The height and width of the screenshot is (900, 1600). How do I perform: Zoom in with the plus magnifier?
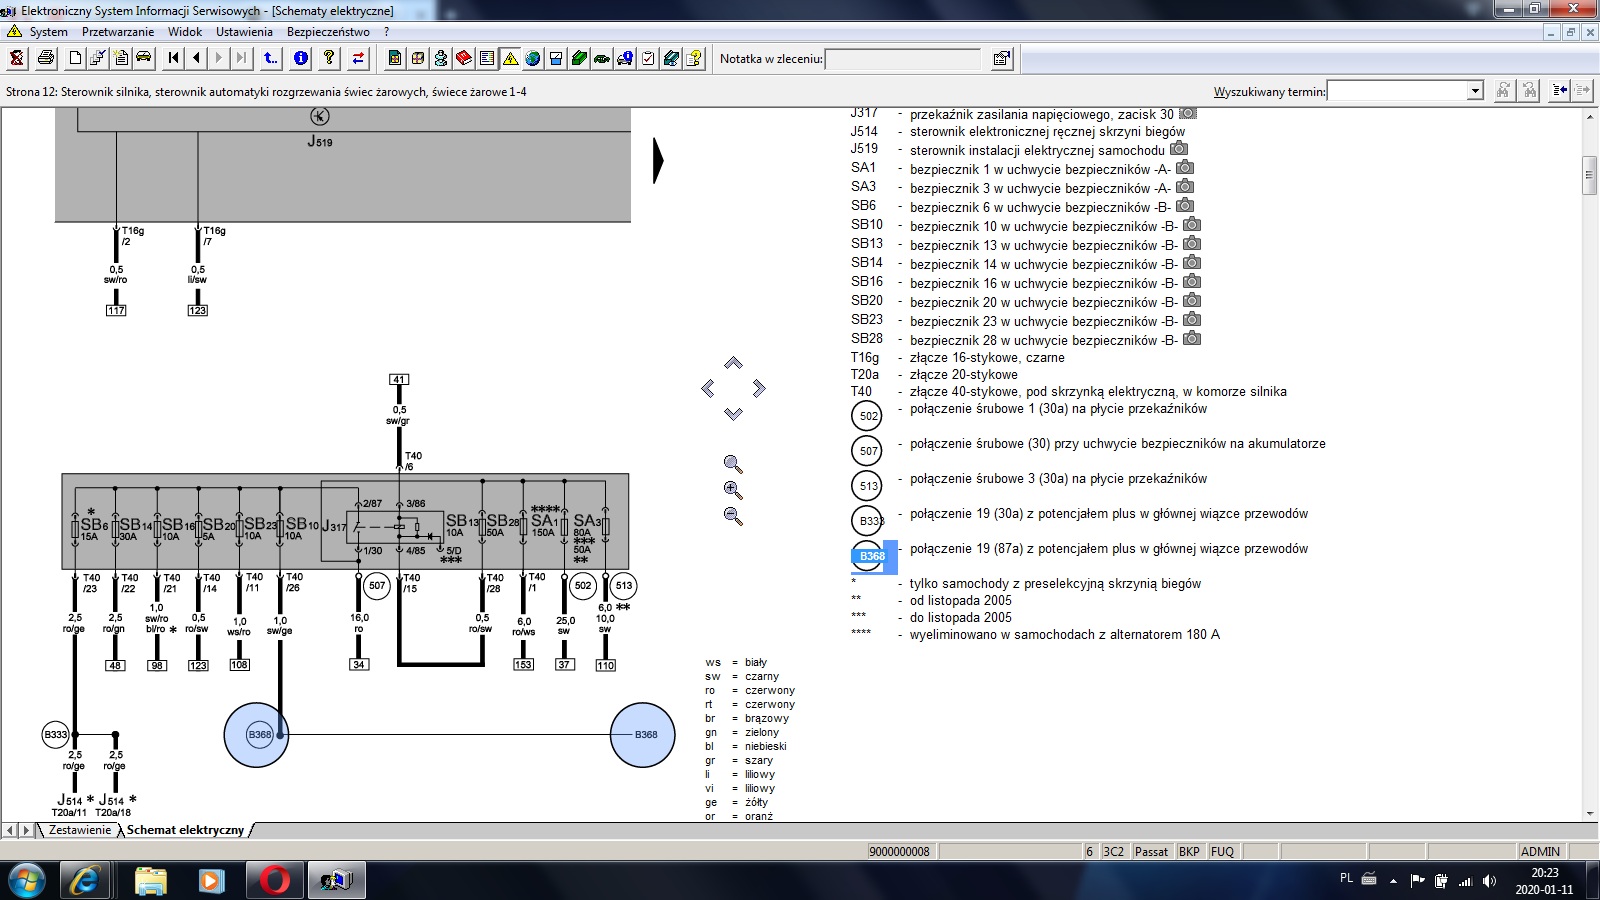(x=733, y=490)
